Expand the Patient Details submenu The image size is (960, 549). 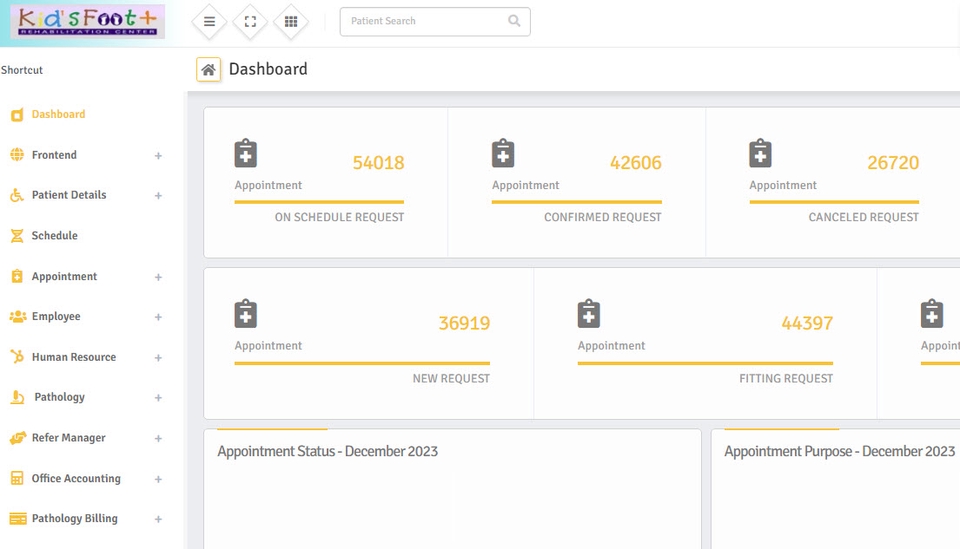click(x=158, y=196)
